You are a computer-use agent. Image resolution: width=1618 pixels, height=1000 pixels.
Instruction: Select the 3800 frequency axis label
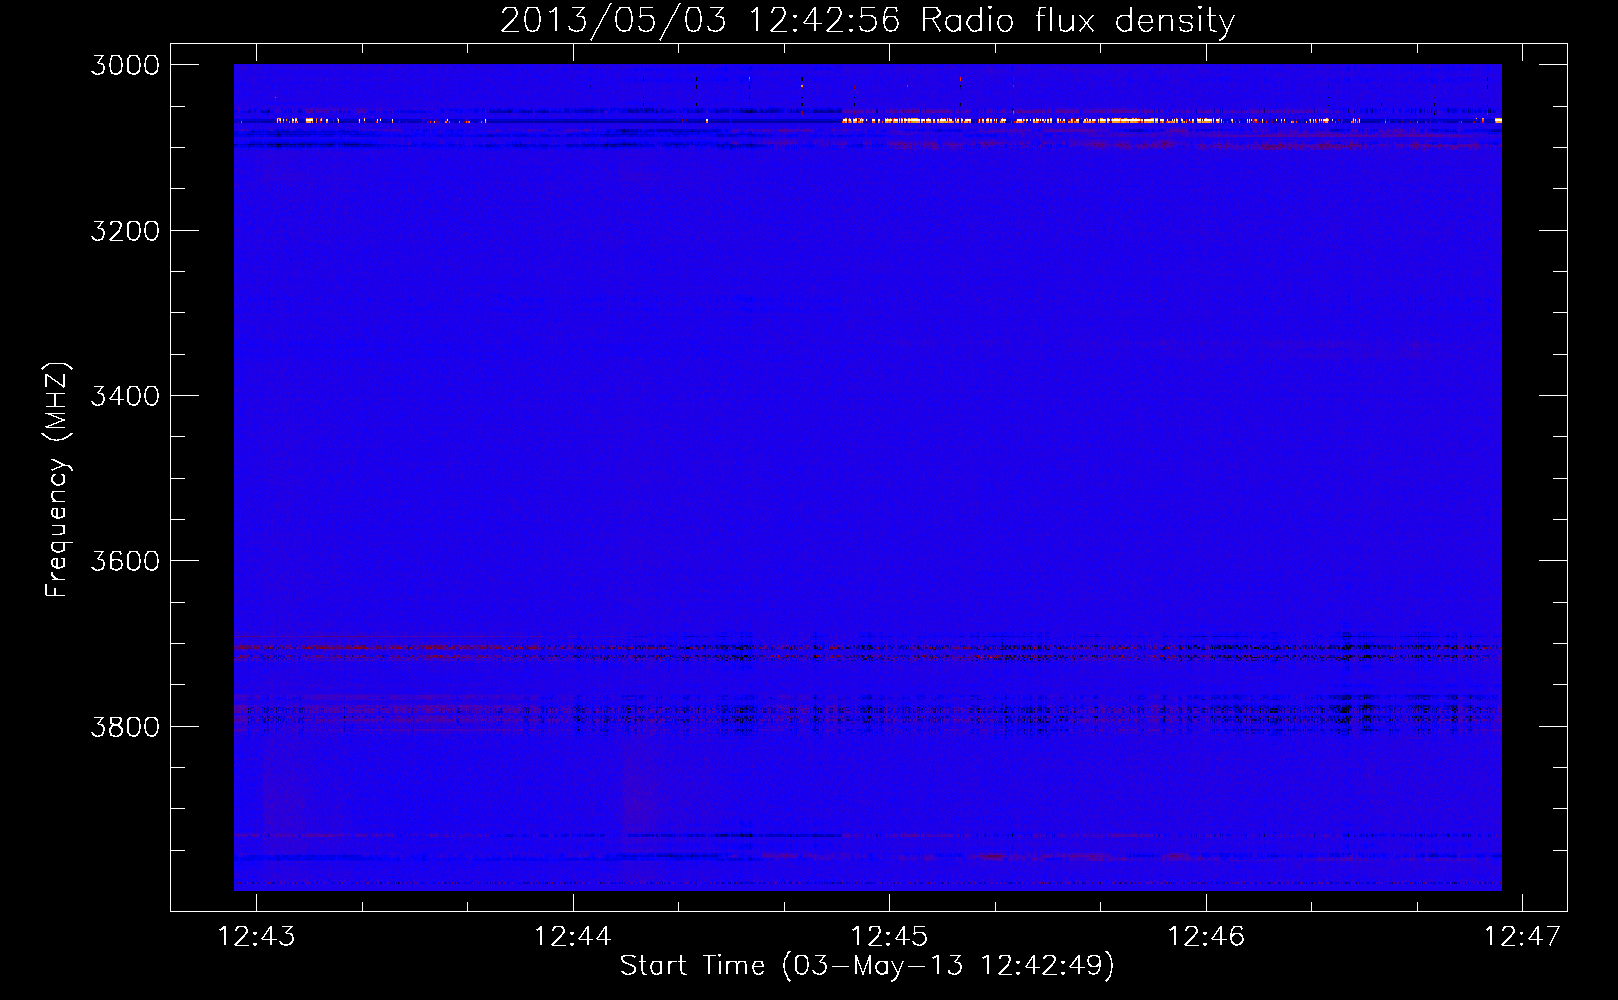tap(125, 726)
